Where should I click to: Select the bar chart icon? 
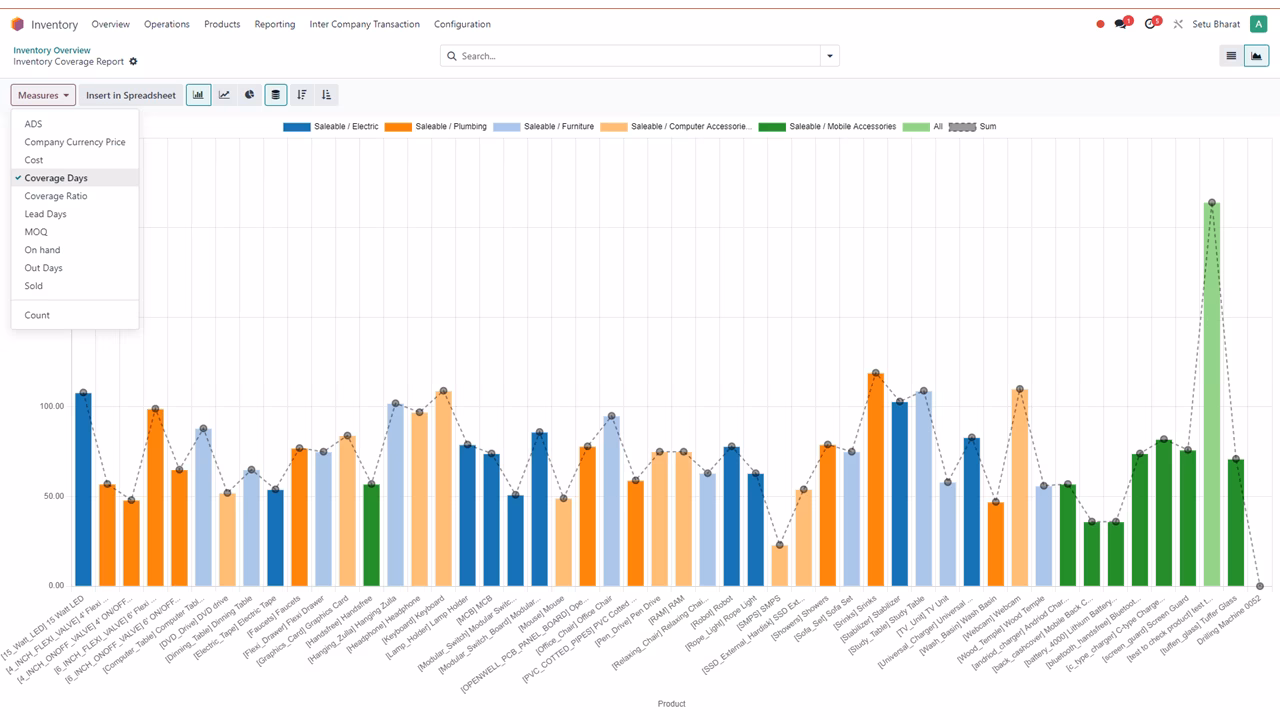[198, 95]
